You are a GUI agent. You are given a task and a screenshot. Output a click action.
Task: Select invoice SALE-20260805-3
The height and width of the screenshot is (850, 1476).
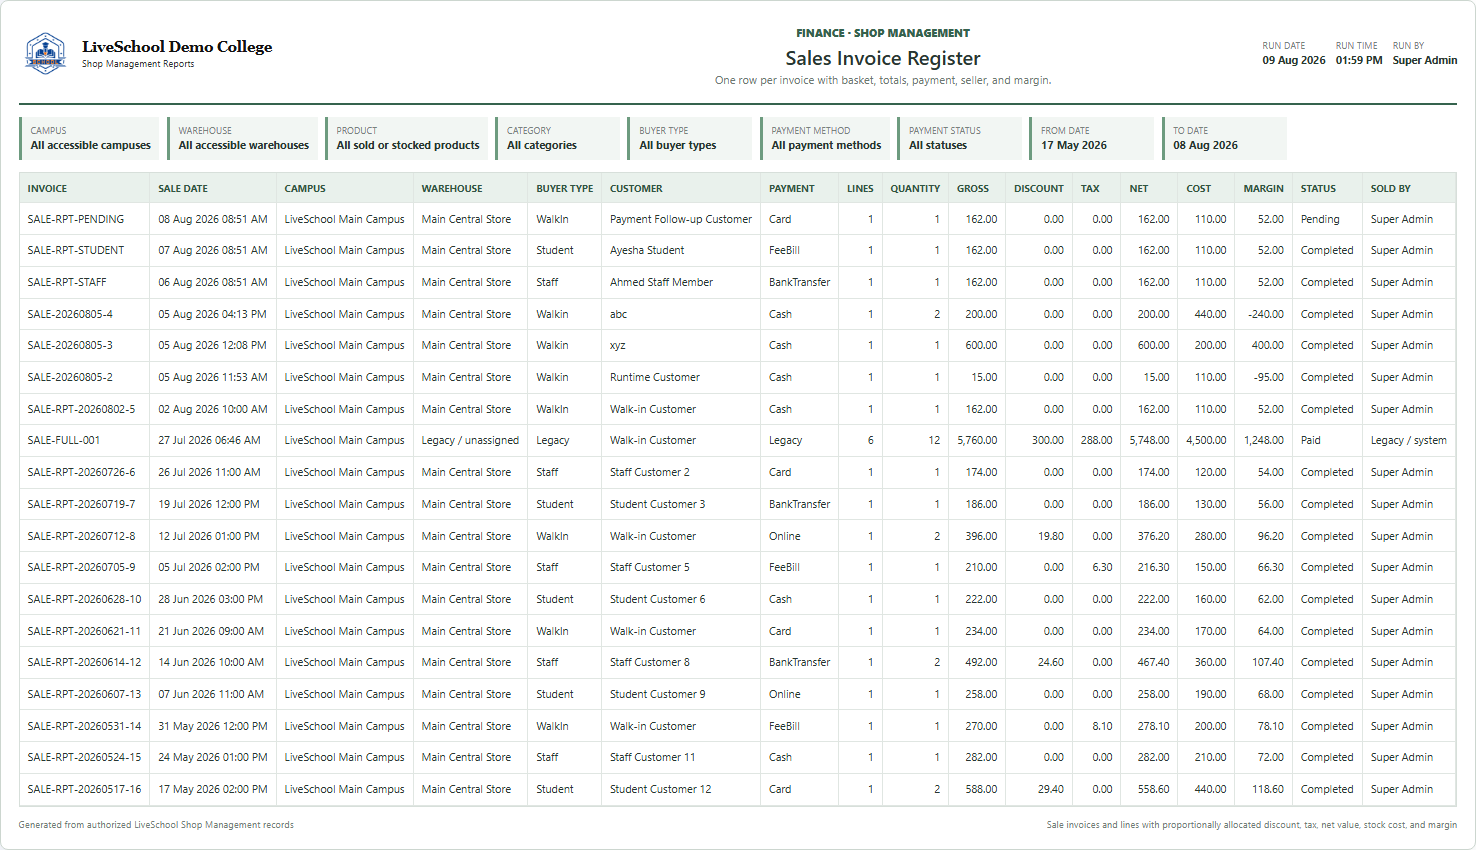pyautogui.click(x=70, y=345)
